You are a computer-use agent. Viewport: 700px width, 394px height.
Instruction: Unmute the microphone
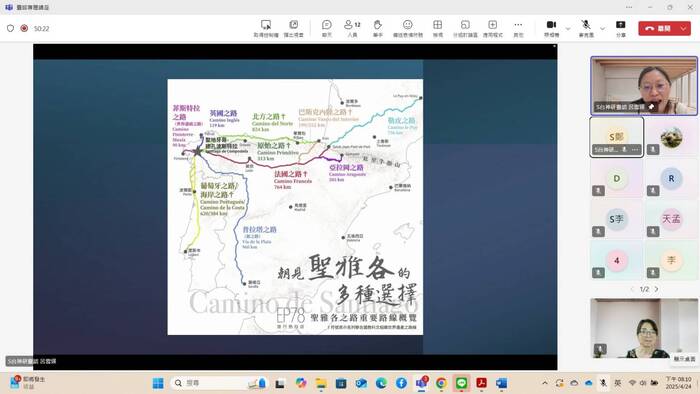coord(586,28)
